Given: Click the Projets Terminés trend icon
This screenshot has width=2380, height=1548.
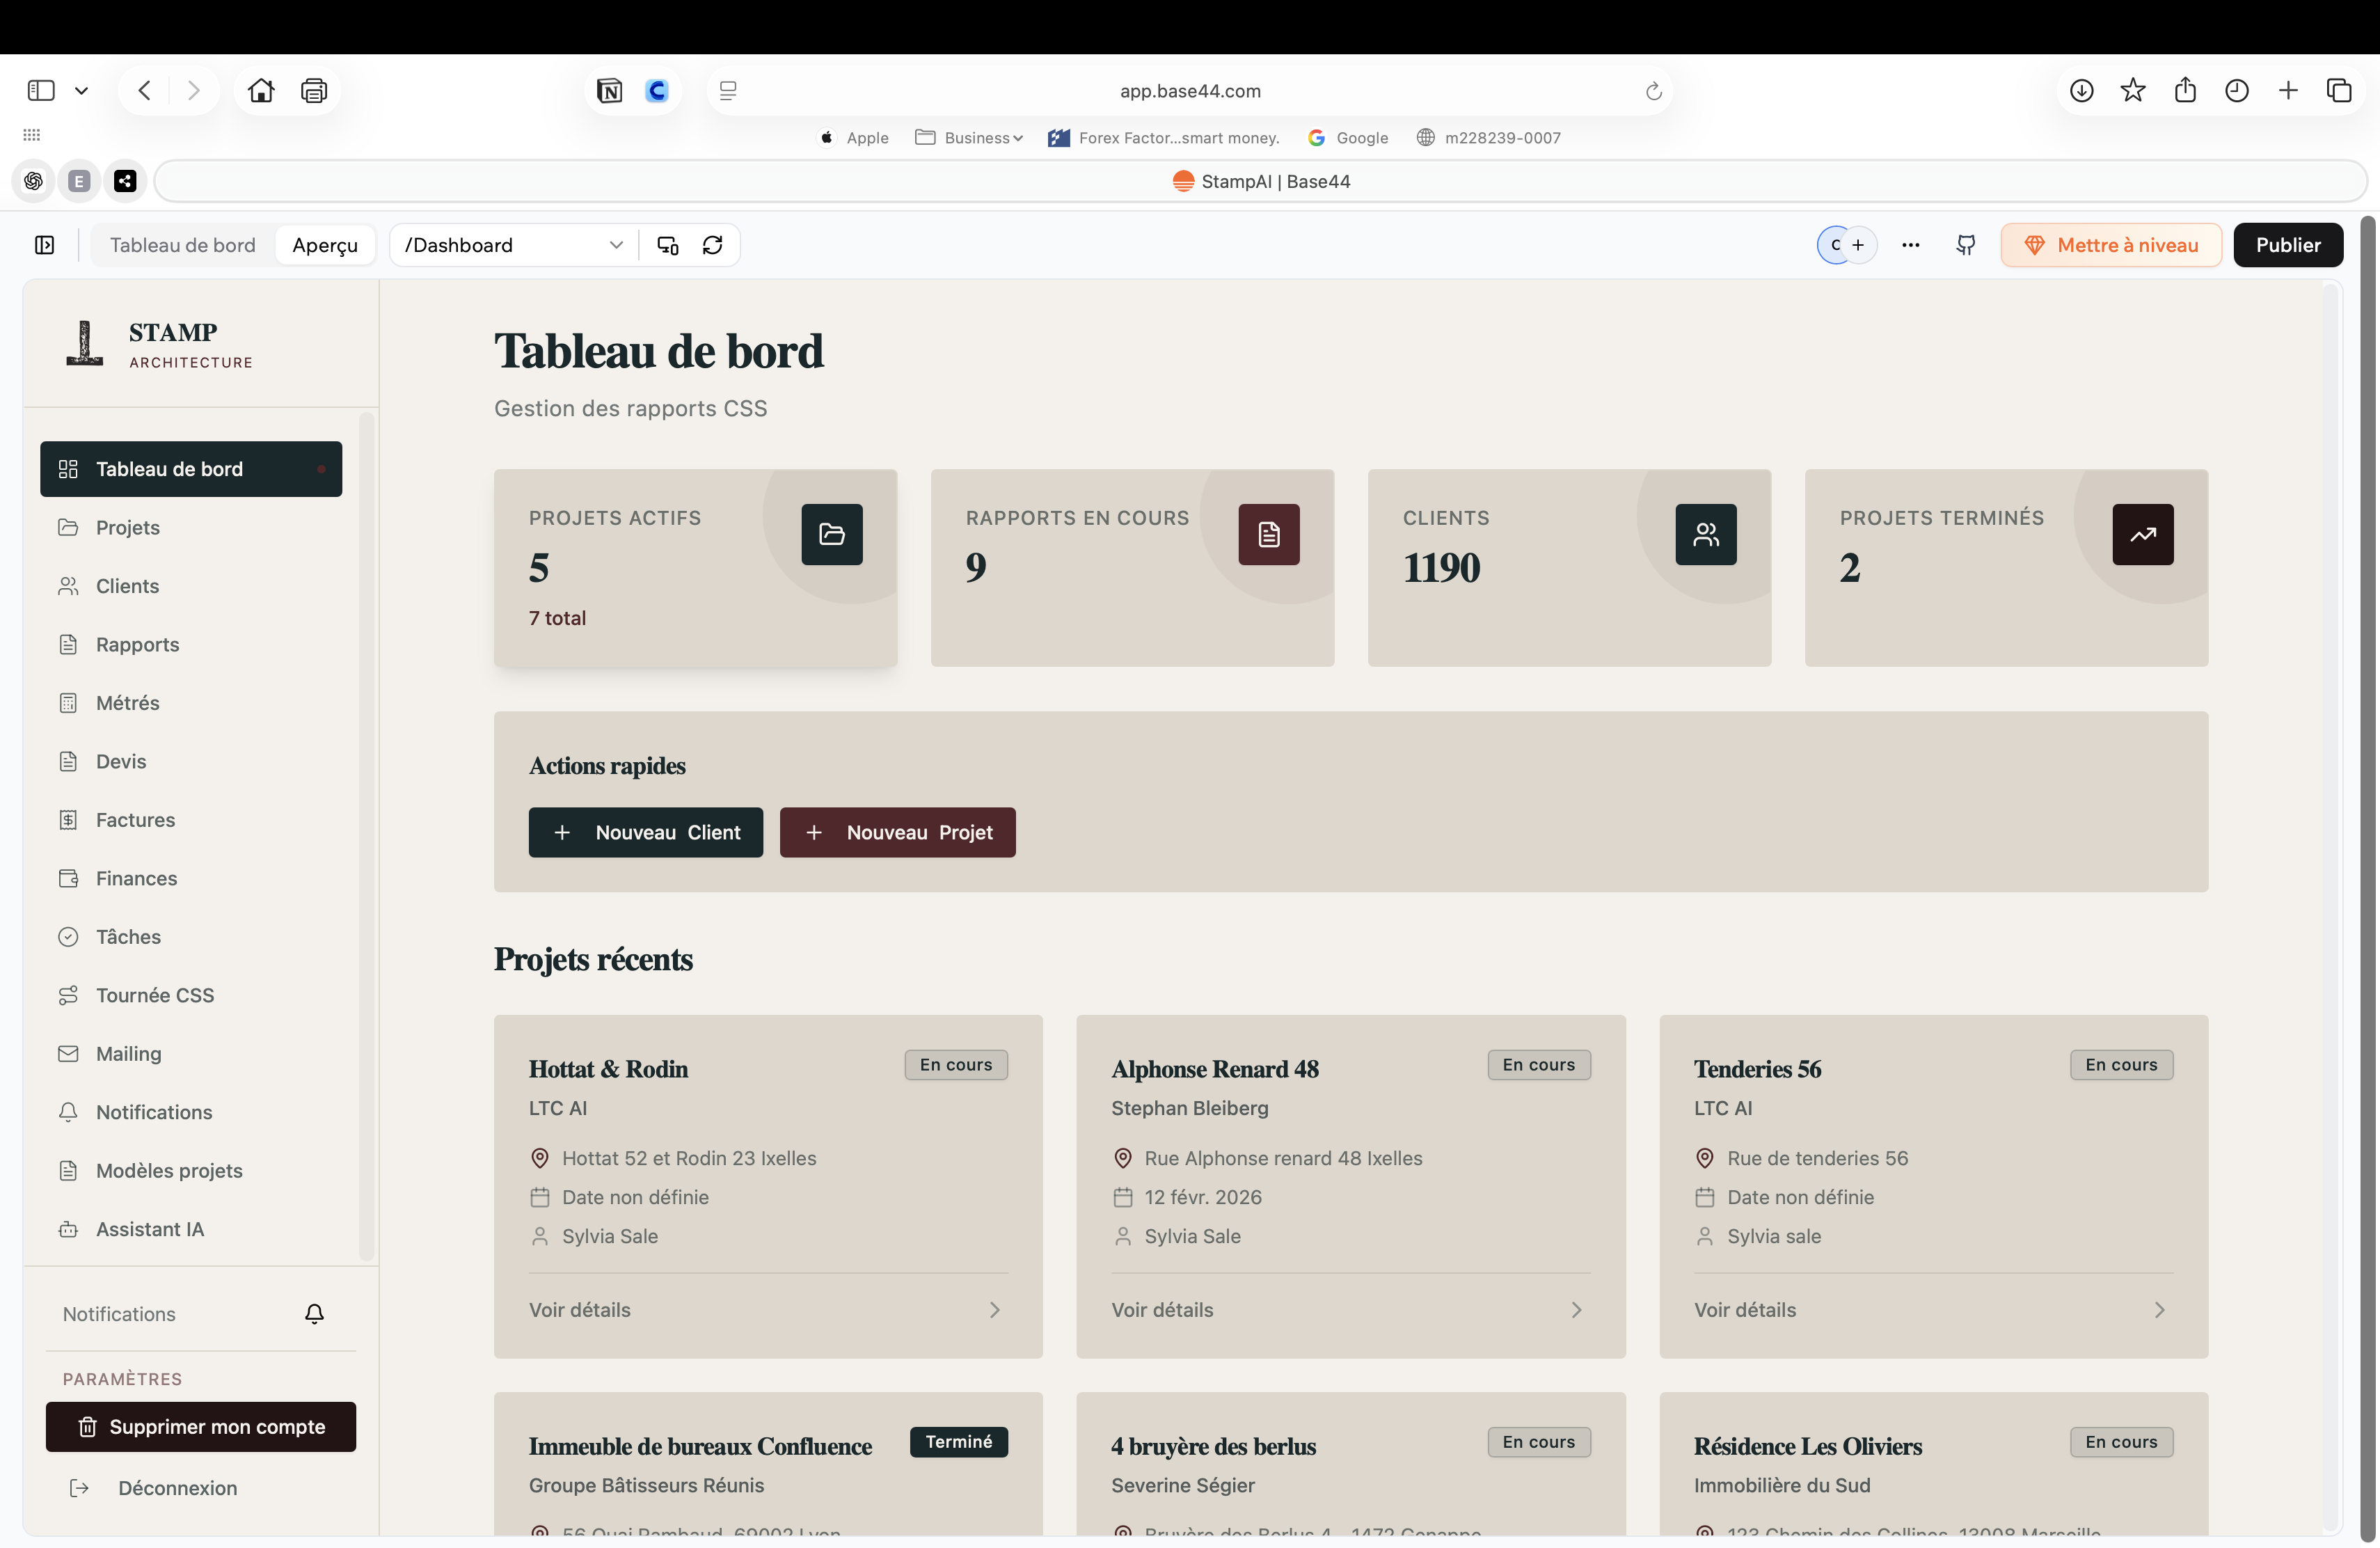Looking at the screenshot, I should (2143, 534).
